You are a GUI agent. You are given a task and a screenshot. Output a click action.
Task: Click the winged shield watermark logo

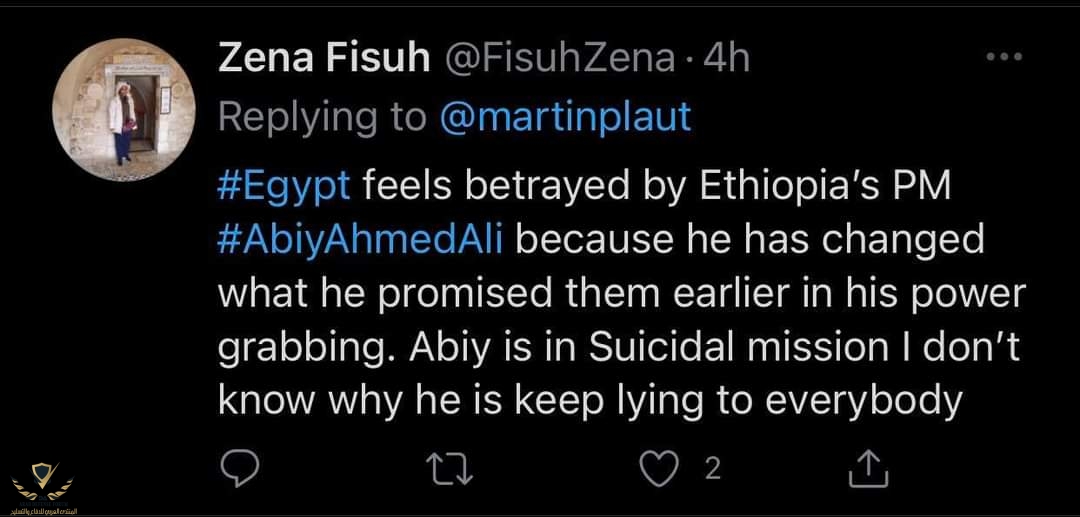click(x=44, y=480)
